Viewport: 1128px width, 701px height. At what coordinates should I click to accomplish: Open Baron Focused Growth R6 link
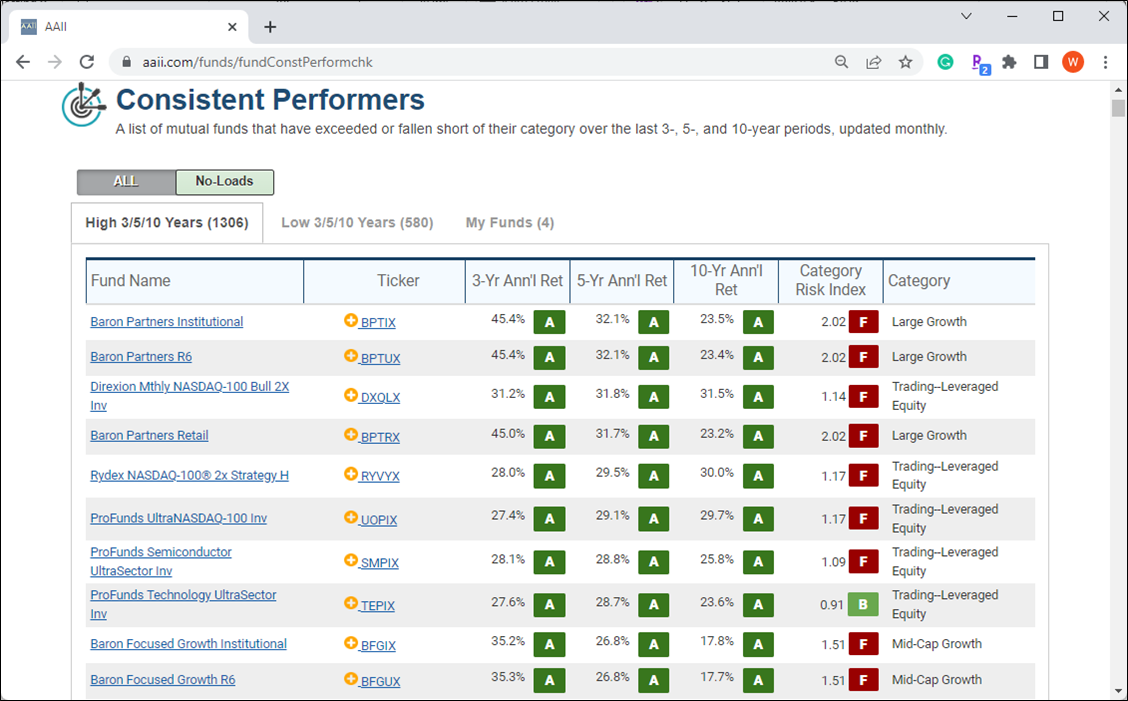click(163, 679)
